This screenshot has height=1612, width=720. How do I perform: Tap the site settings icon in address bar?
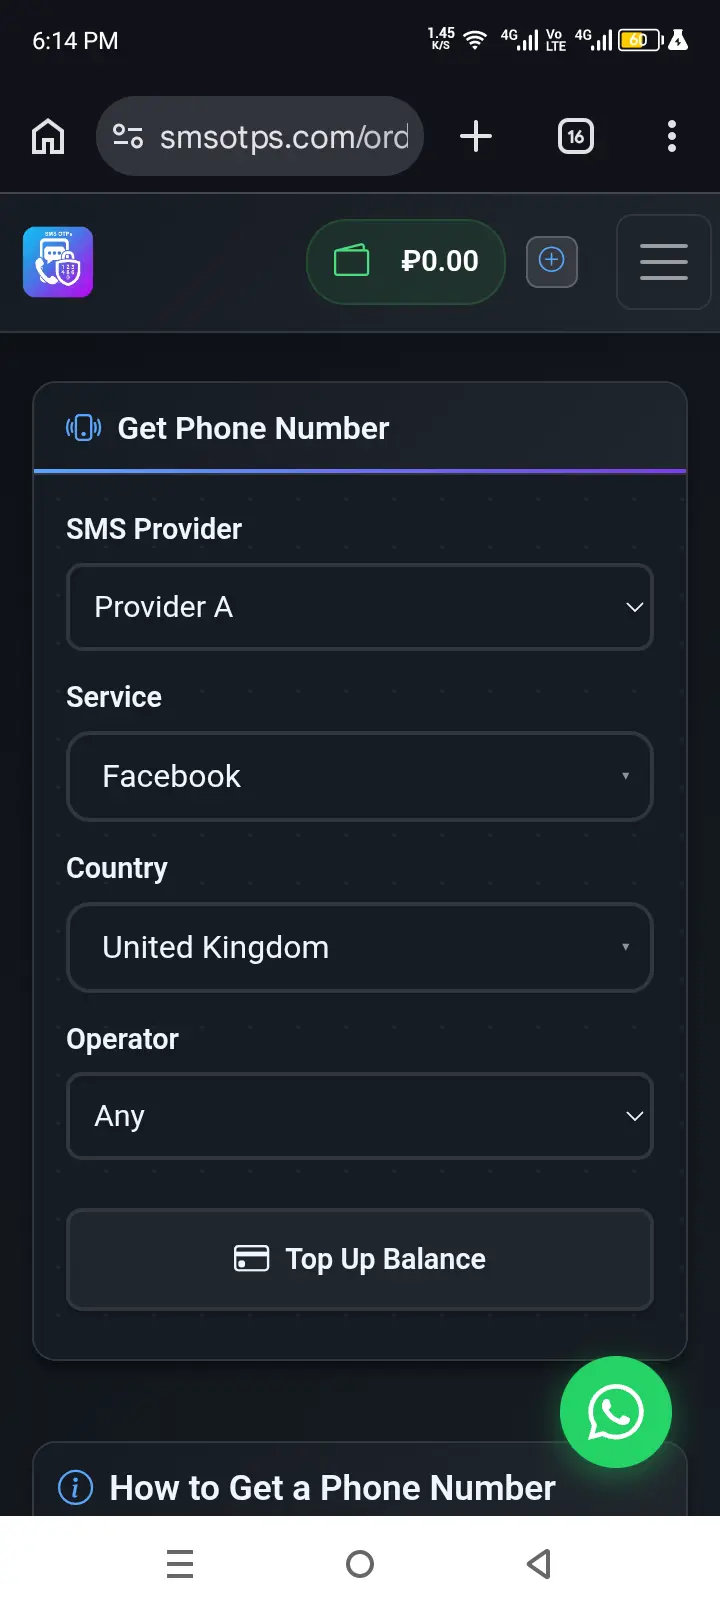click(128, 136)
